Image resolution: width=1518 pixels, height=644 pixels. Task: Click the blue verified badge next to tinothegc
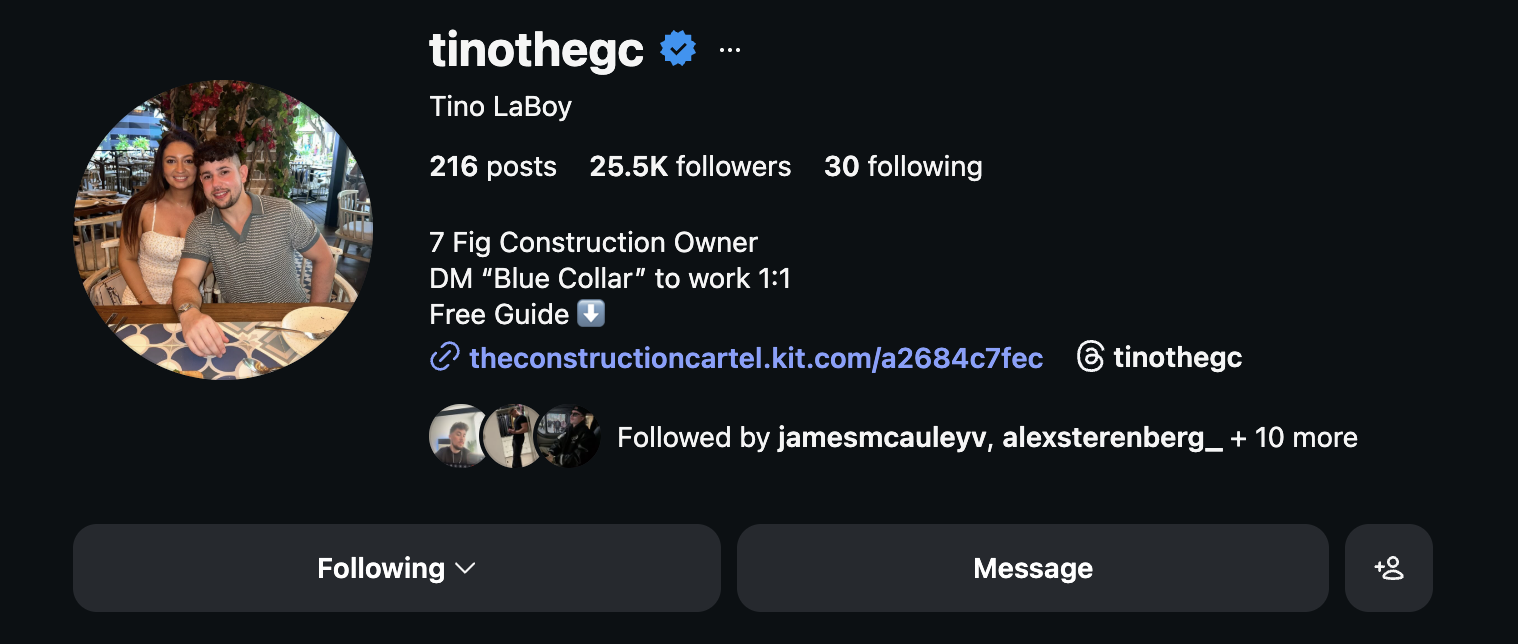[x=677, y=47]
